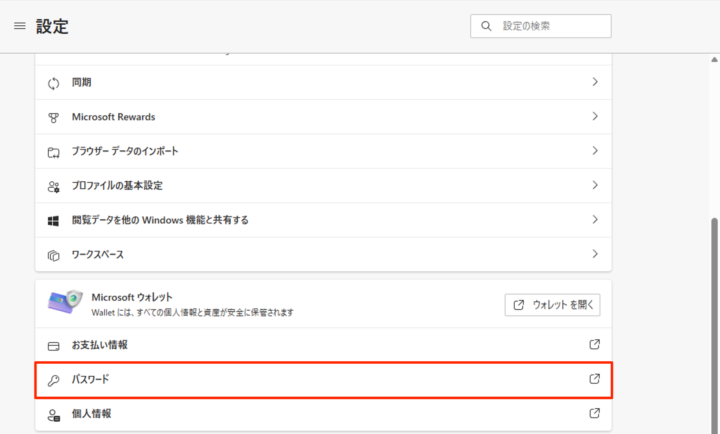
Task: Click the パスワード key icon
Action: click(54, 380)
